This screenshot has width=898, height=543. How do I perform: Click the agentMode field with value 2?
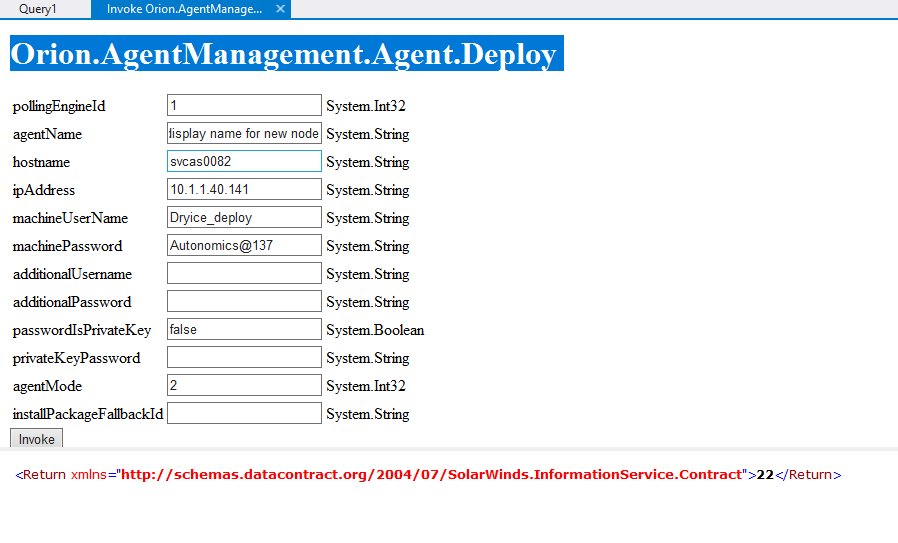click(244, 385)
